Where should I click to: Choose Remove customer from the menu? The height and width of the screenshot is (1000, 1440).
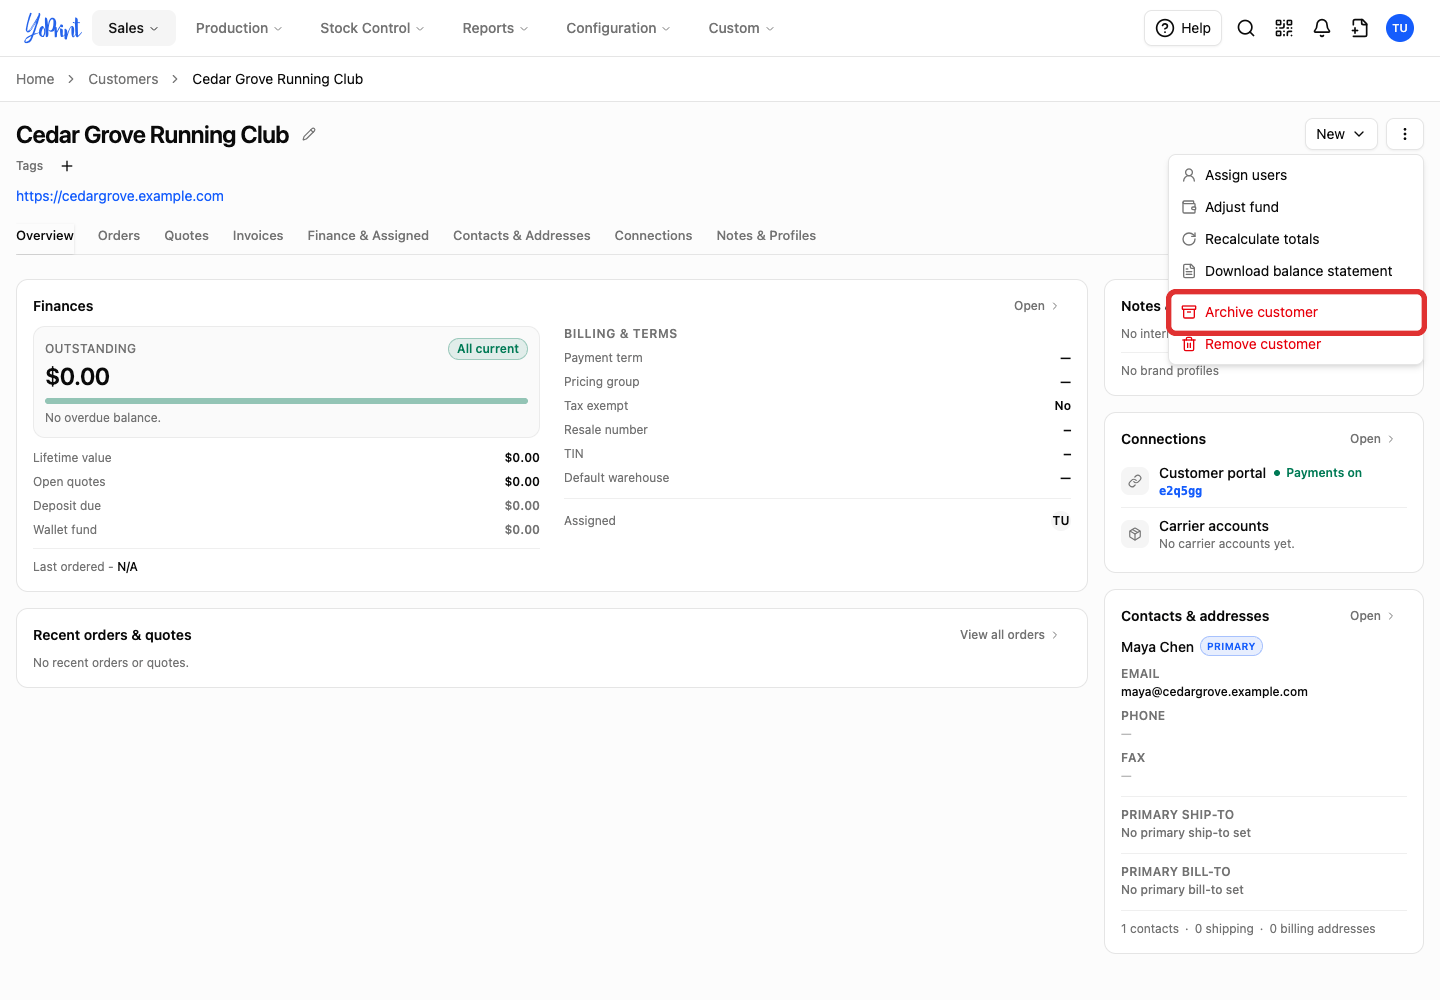click(x=1296, y=344)
